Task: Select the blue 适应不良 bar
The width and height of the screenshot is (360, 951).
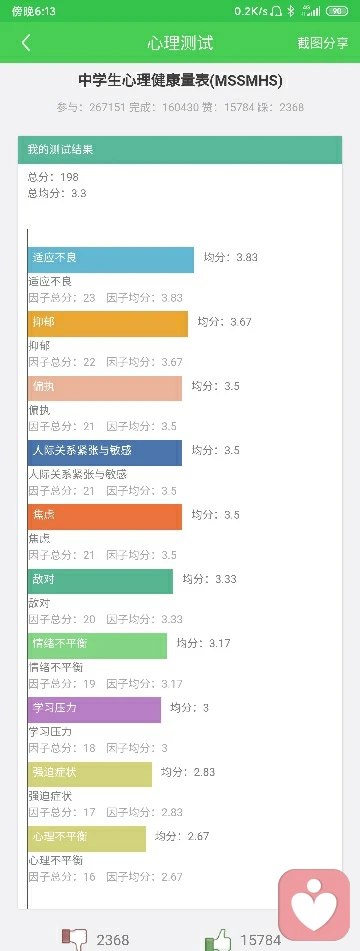Action: [x=111, y=260]
